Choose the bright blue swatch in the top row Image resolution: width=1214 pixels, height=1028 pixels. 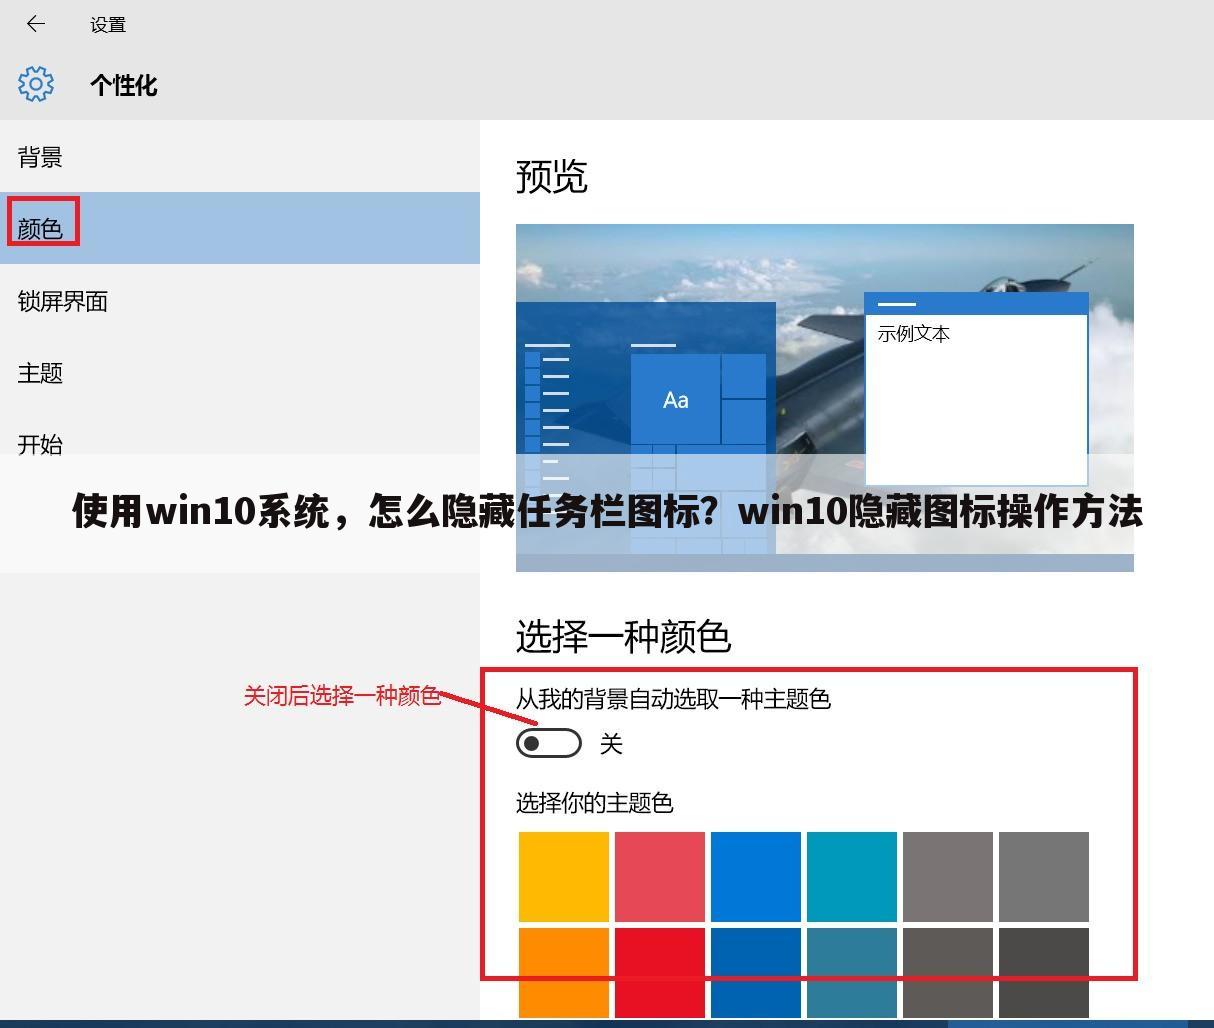point(756,877)
